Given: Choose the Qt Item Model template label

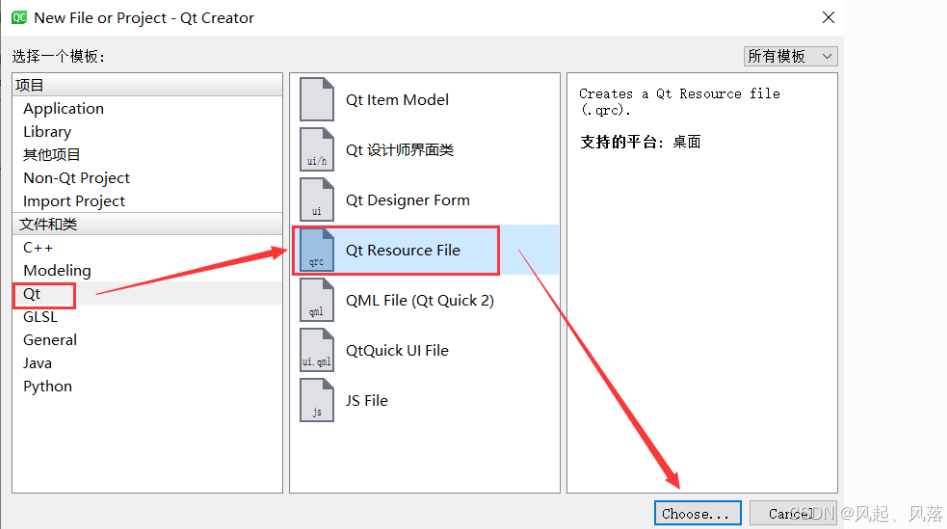Looking at the screenshot, I should click(x=397, y=100).
